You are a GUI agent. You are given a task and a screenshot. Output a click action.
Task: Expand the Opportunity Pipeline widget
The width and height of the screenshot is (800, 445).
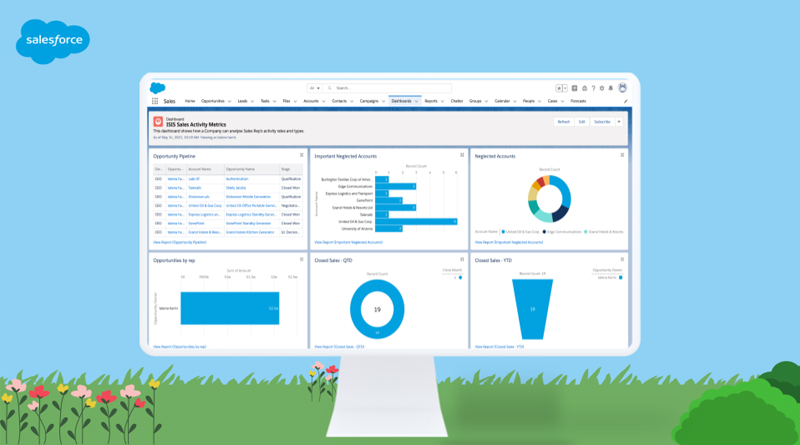(302, 155)
